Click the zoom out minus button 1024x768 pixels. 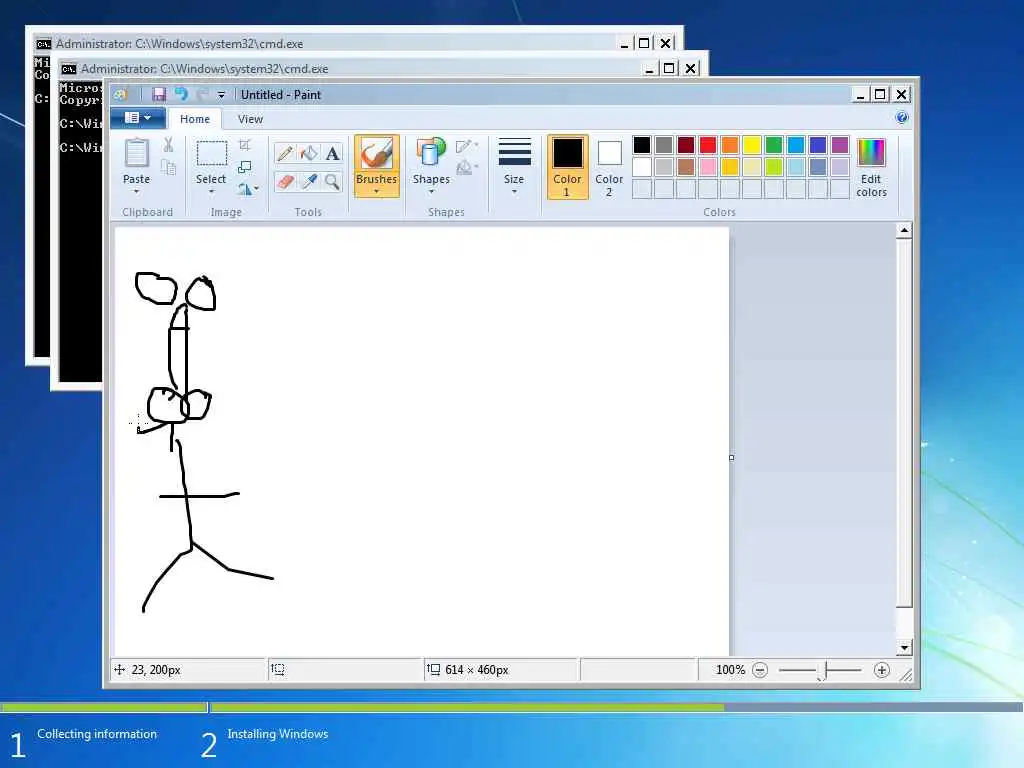coord(760,670)
